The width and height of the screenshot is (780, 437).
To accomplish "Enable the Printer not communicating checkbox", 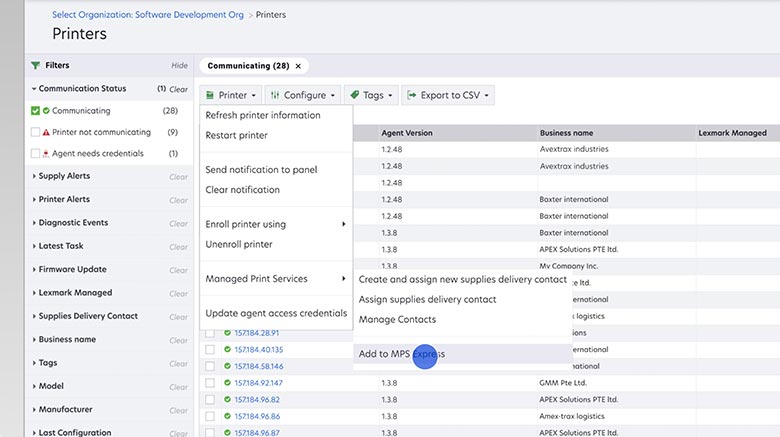I will click(36, 132).
